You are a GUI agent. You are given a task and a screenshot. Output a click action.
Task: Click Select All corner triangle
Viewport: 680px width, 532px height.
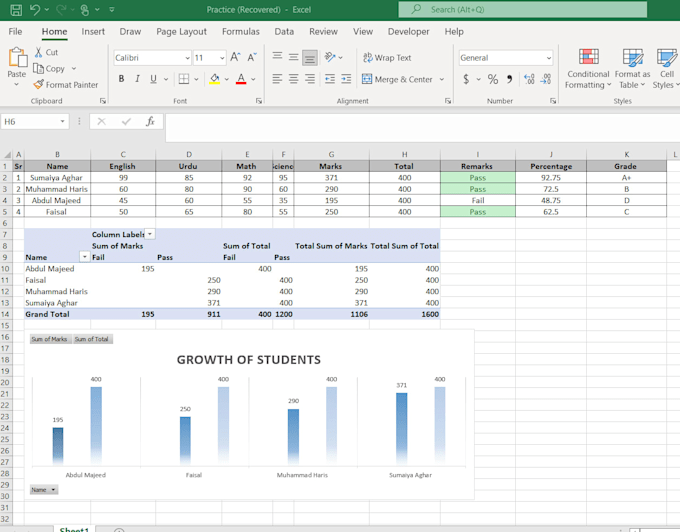click(x=7, y=154)
